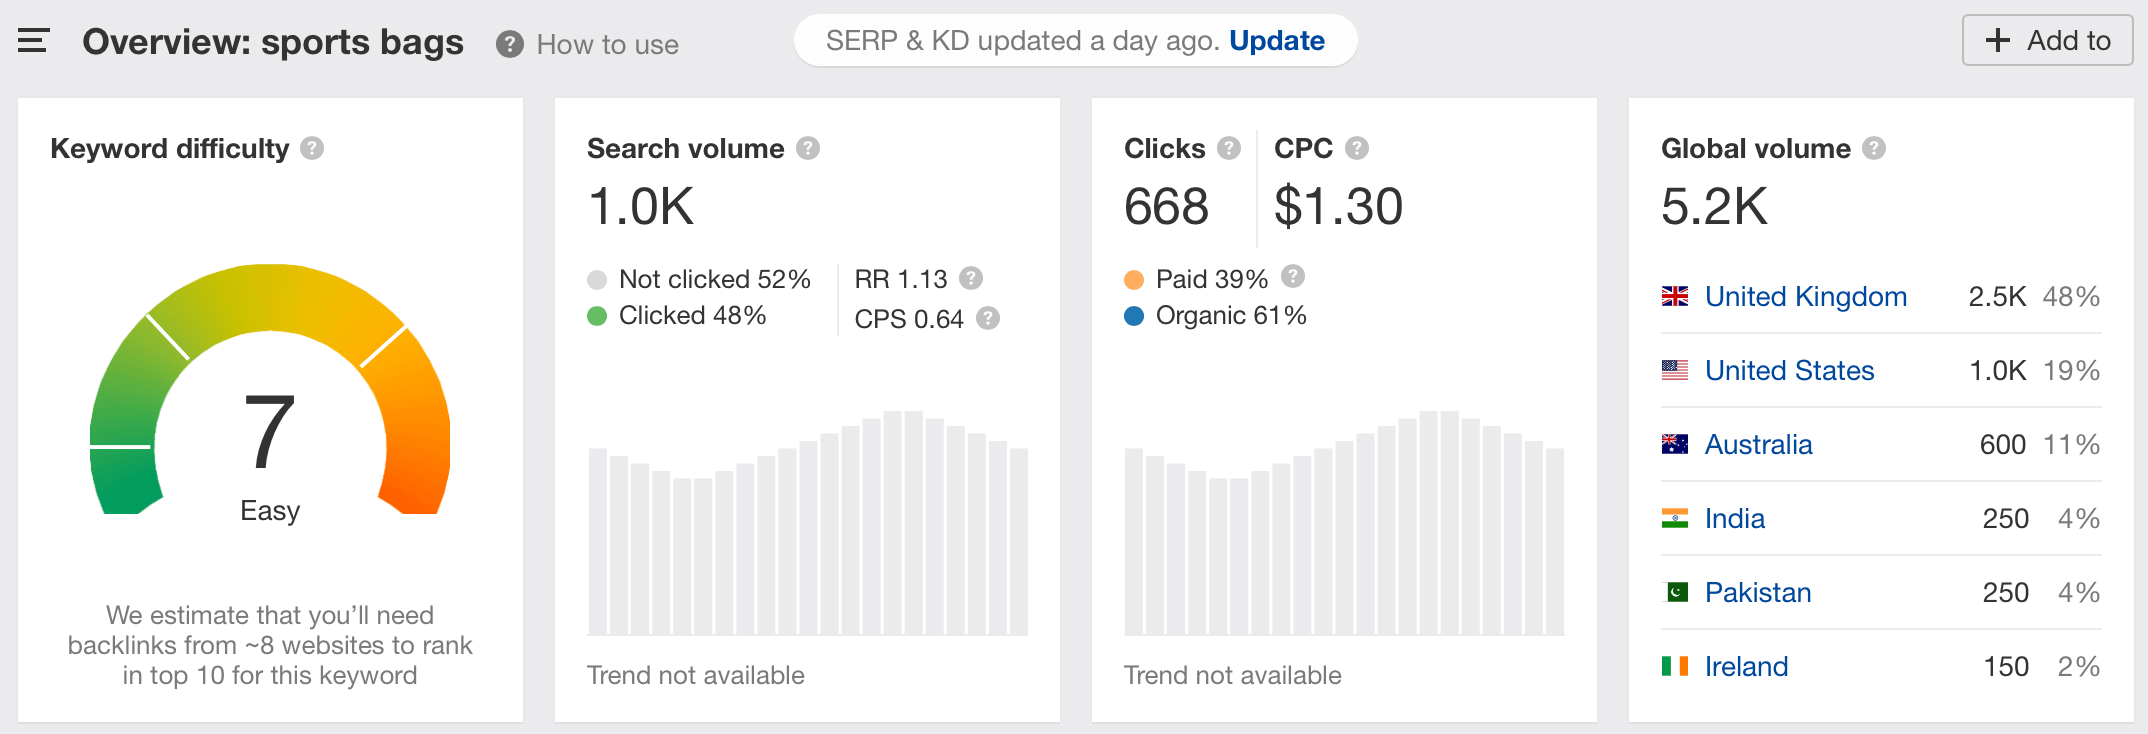Click the help icon next to CPC
The height and width of the screenshot is (734, 2148).
(1357, 148)
